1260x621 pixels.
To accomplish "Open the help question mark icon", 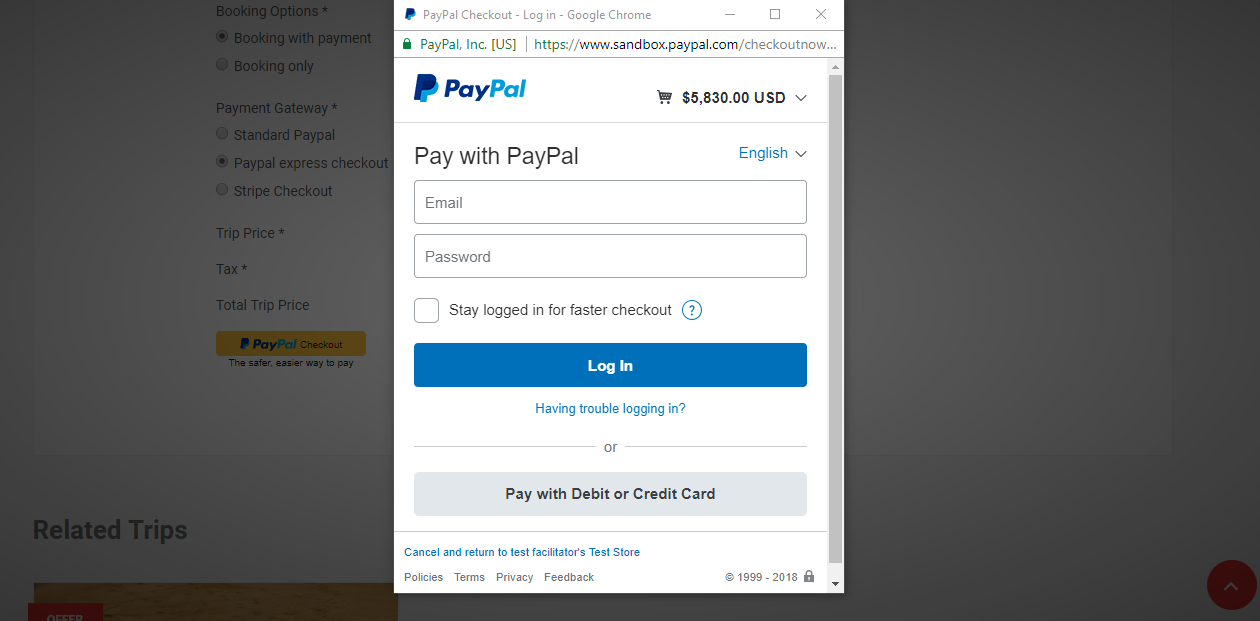I will tap(692, 310).
